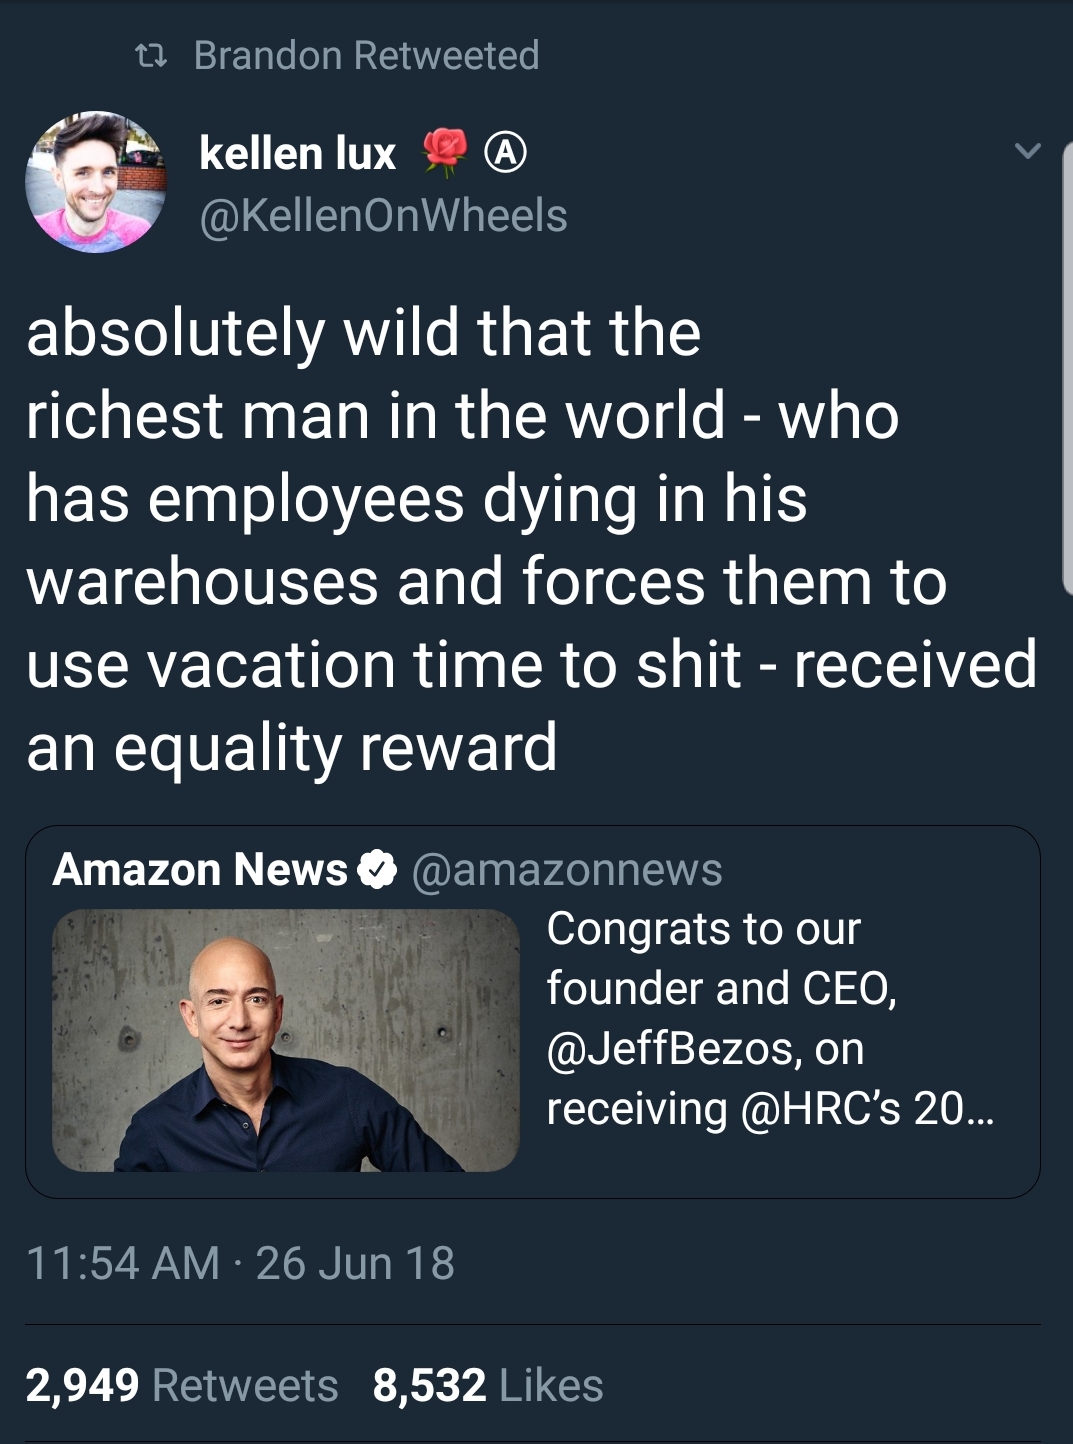
Task: Click the kellen lux display name
Action: pyautogui.click(x=297, y=151)
